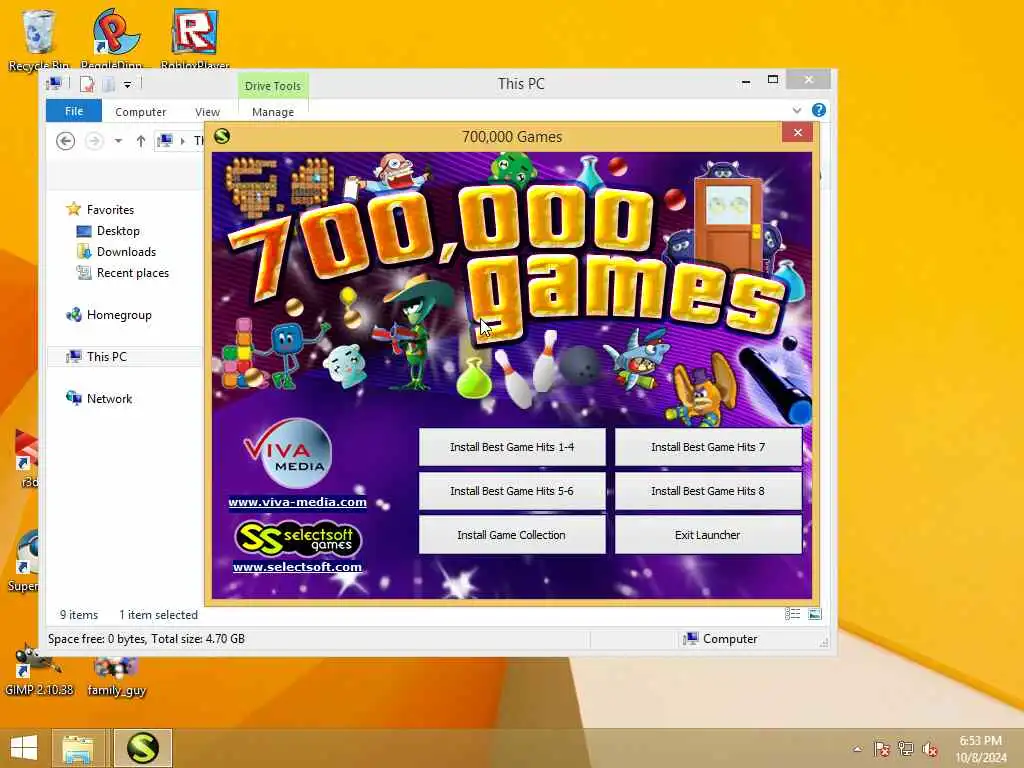The height and width of the screenshot is (768, 1024).
Task: Open recent locations dropdown arrow
Action: (x=118, y=141)
